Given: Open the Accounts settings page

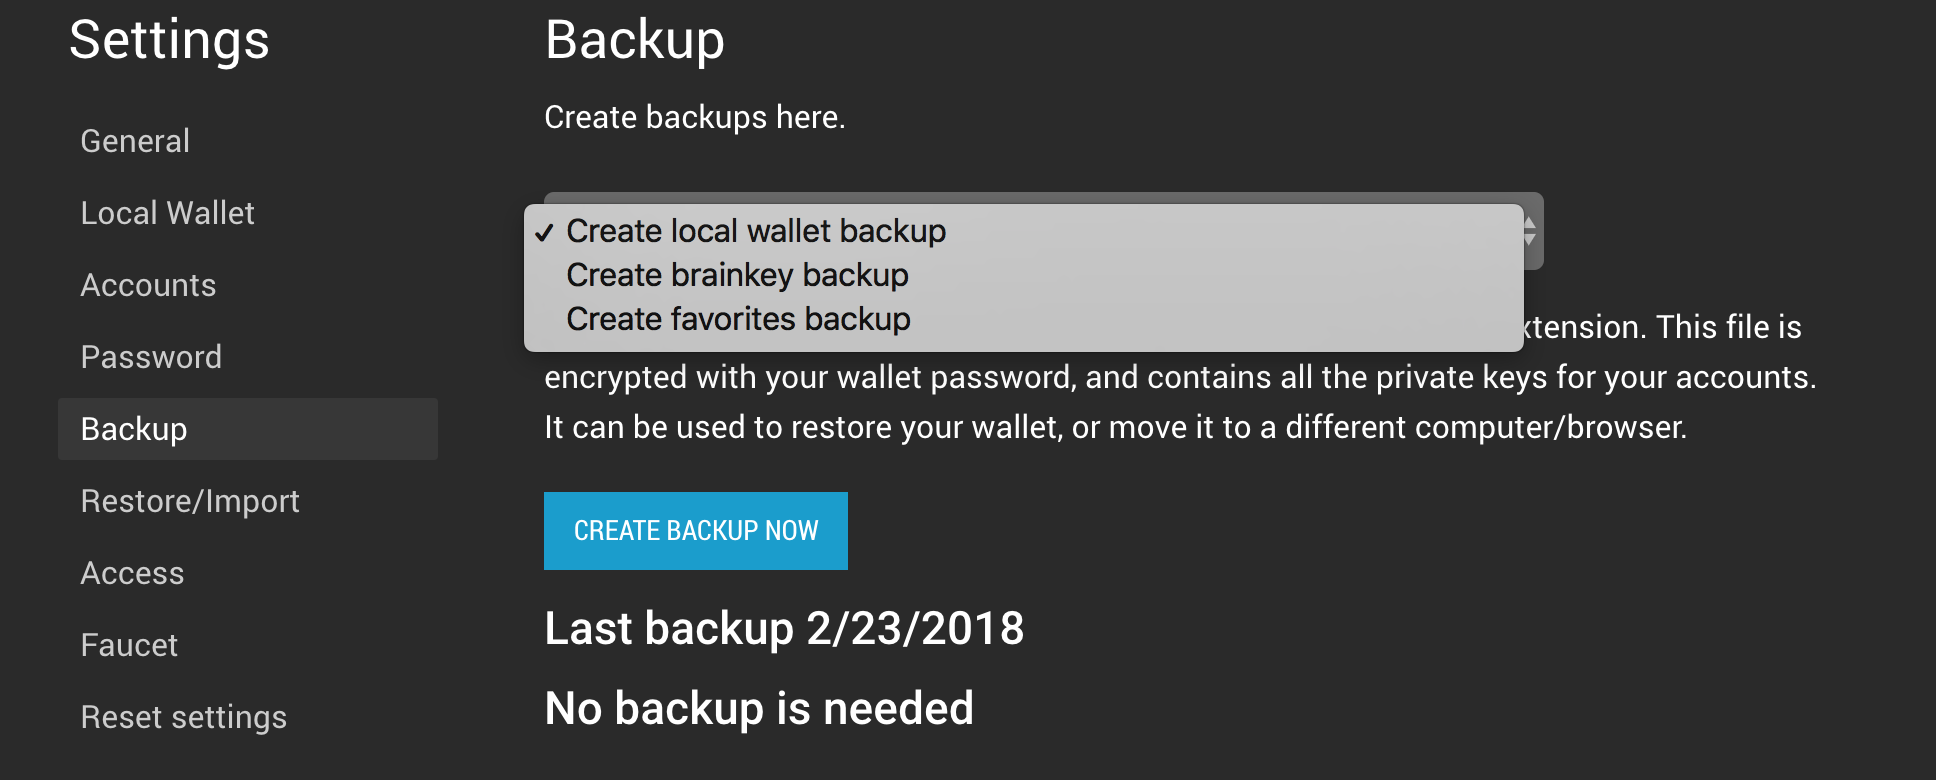Looking at the screenshot, I should 148,285.
